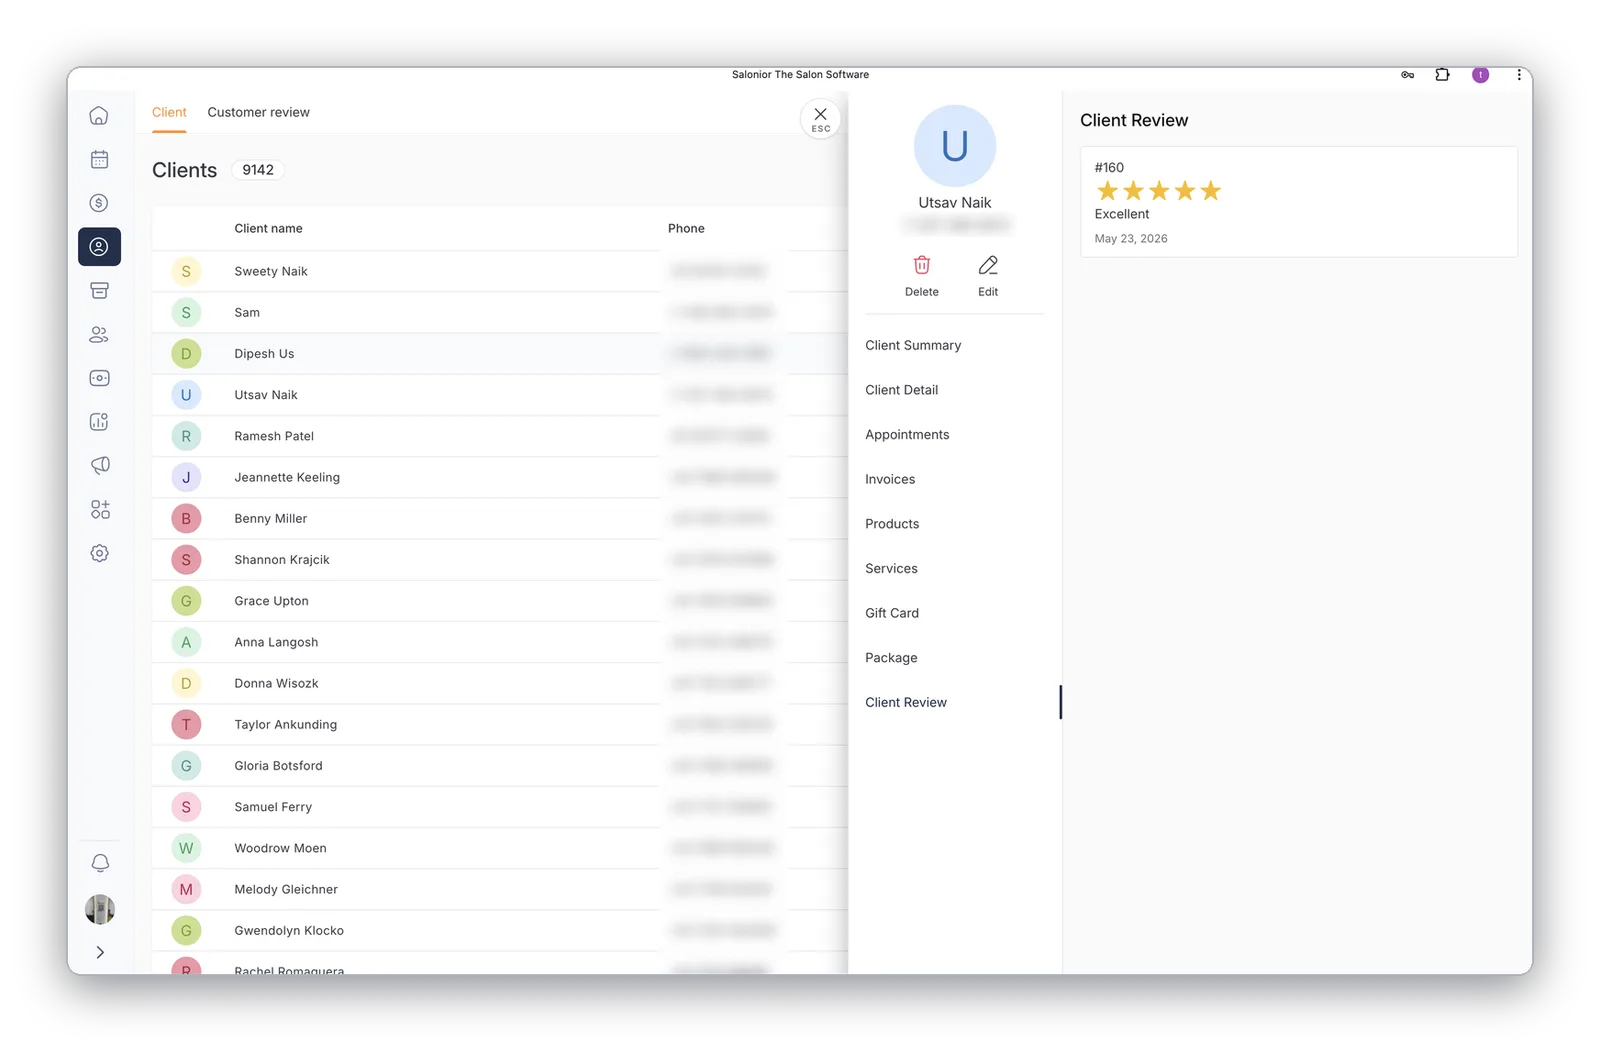Open Package section
The width and height of the screenshot is (1600, 1042).
point(891,658)
